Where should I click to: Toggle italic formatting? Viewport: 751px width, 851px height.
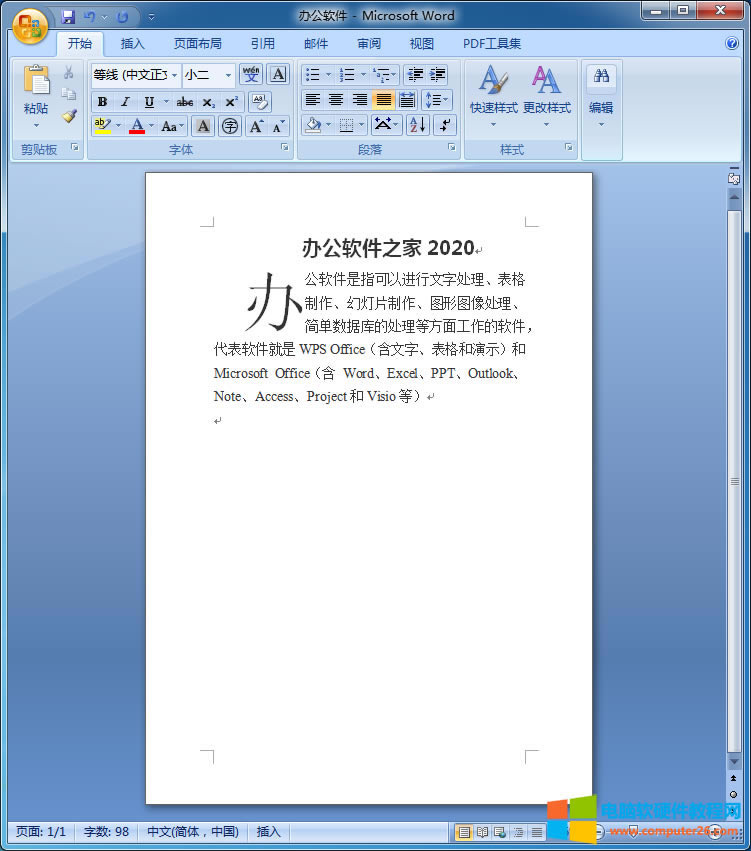point(125,101)
